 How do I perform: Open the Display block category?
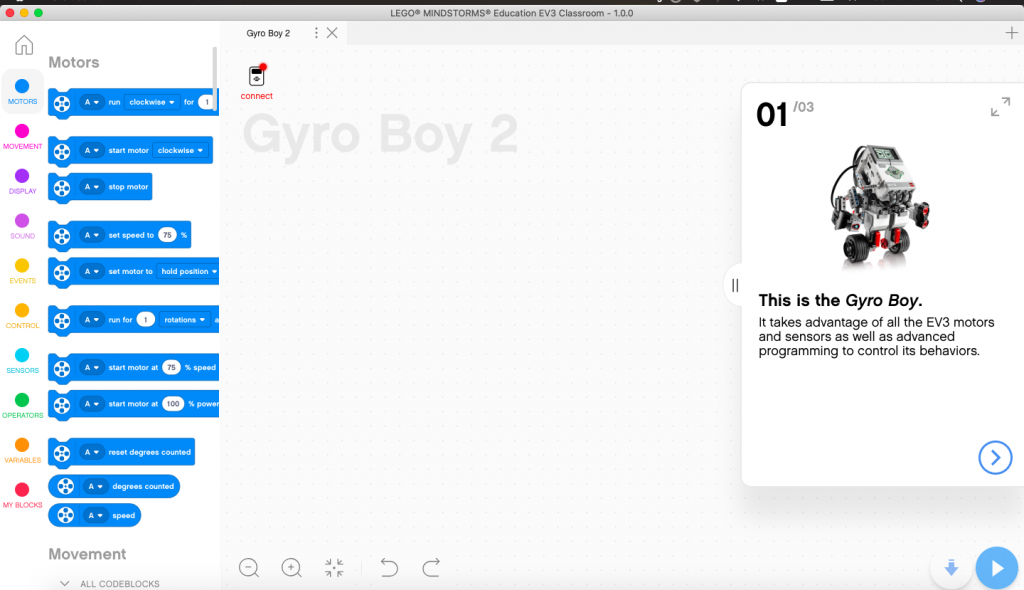click(x=22, y=175)
